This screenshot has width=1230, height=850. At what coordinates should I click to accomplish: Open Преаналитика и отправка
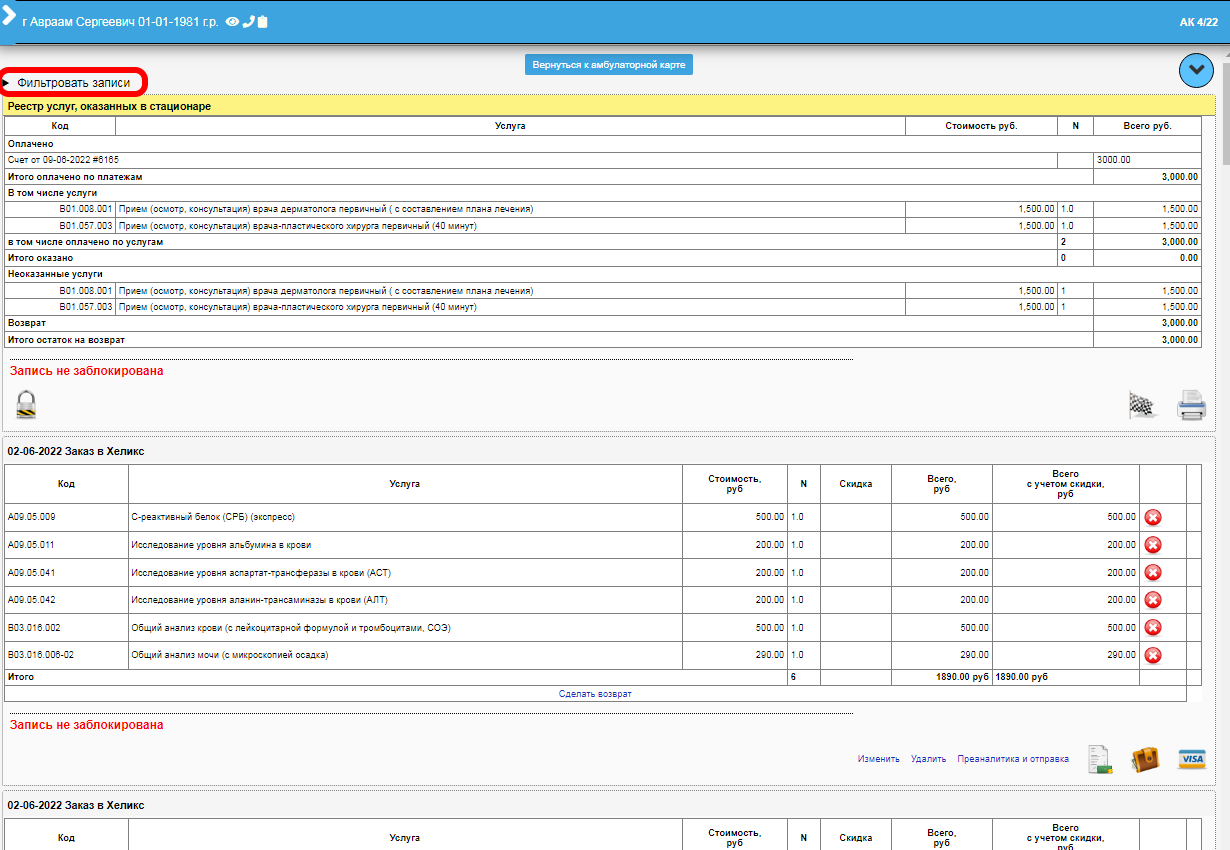pyautogui.click(x=1012, y=759)
